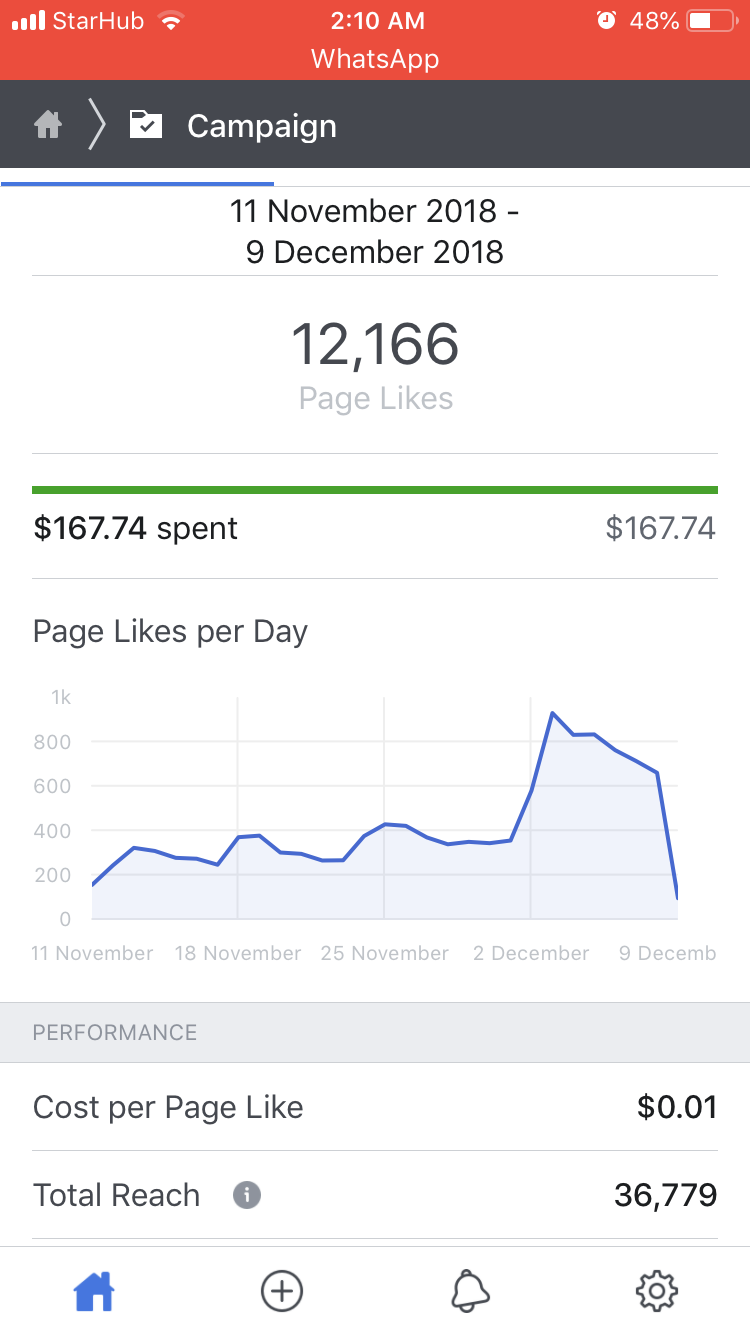Tap the Total Reach info icon

[x=247, y=1195]
